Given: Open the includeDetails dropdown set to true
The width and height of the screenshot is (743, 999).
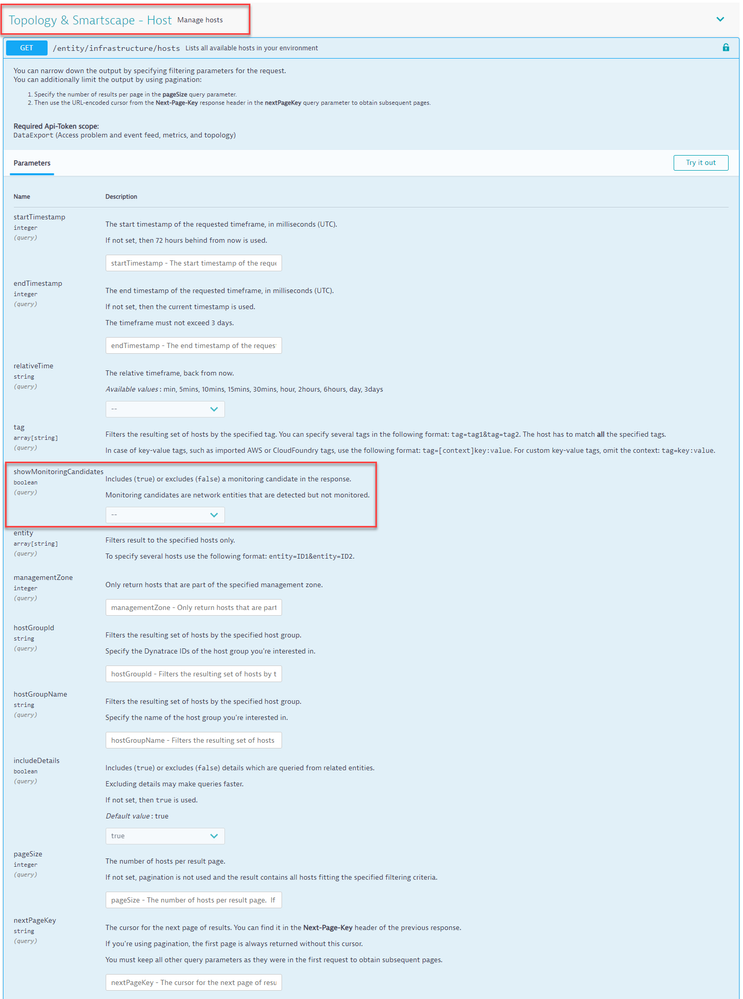Looking at the screenshot, I should (x=165, y=835).
